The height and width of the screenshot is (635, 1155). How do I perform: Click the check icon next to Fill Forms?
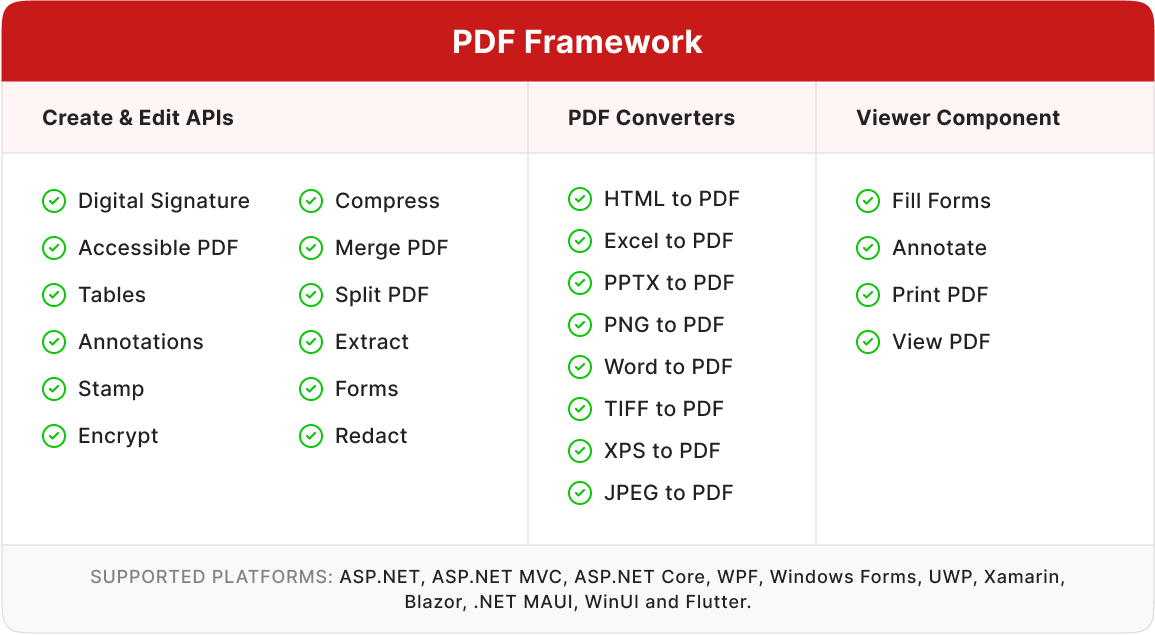tap(868, 201)
